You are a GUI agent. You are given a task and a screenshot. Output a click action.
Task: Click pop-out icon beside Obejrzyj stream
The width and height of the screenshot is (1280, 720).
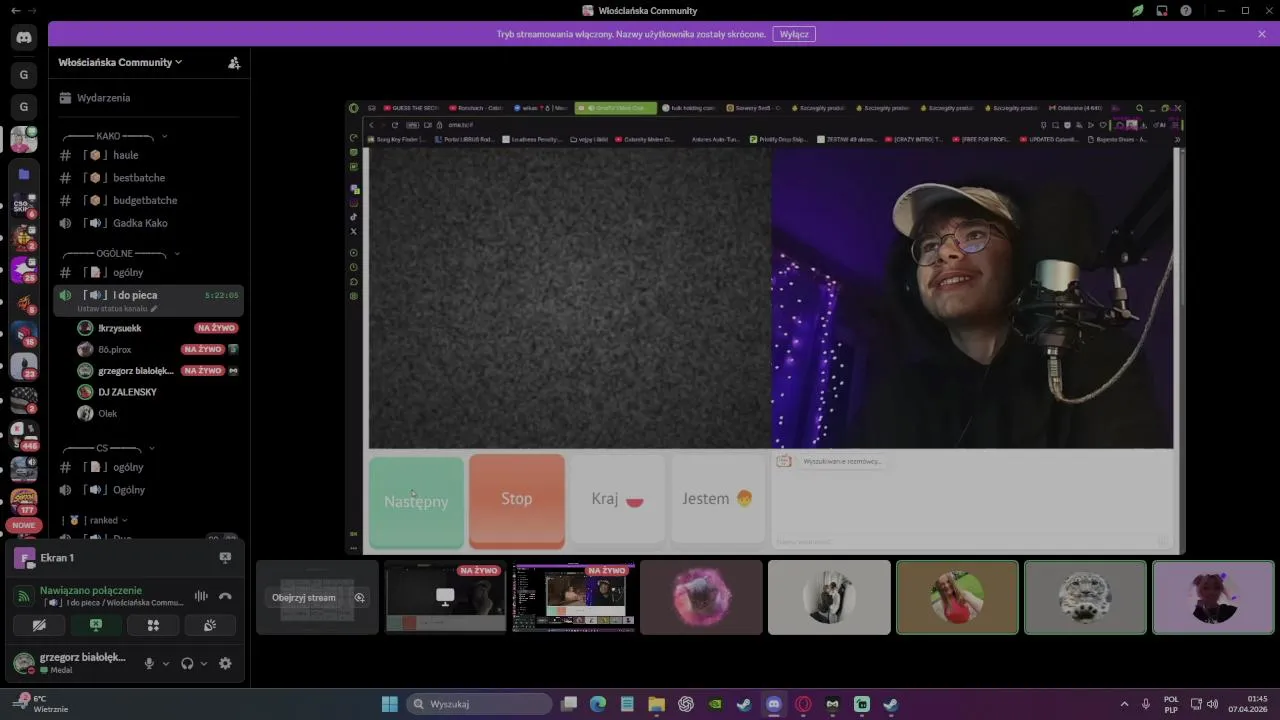359,598
